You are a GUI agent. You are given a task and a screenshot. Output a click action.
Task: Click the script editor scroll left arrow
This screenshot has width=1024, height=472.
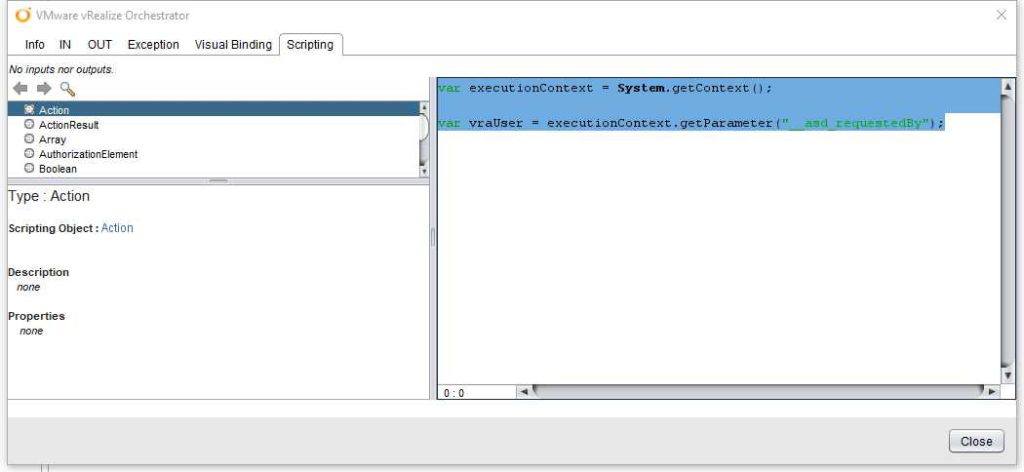[523, 392]
